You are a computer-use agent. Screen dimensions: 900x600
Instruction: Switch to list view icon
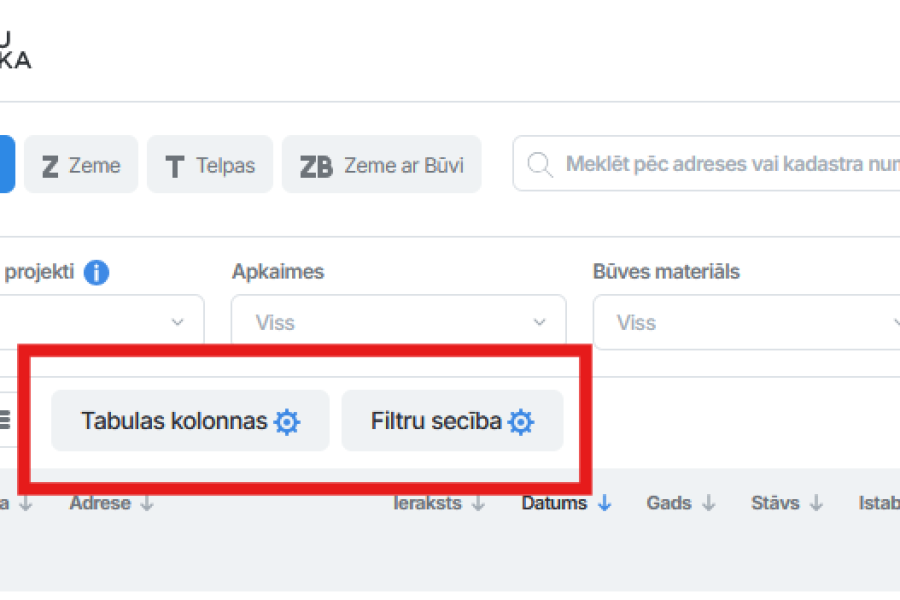[x=5, y=420]
